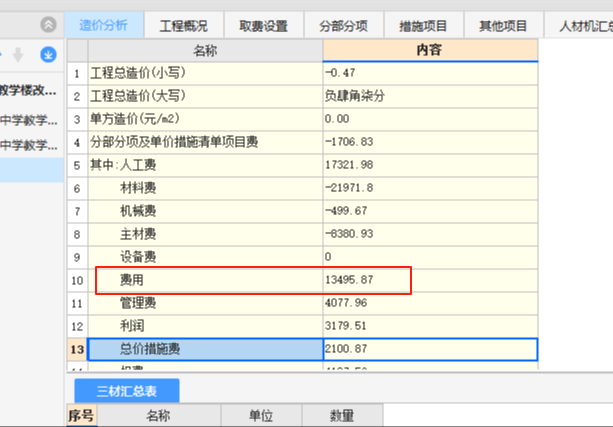The height and width of the screenshot is (427, 613).
Task: Click the gray down arrow icon
Action: pos(18,55)
